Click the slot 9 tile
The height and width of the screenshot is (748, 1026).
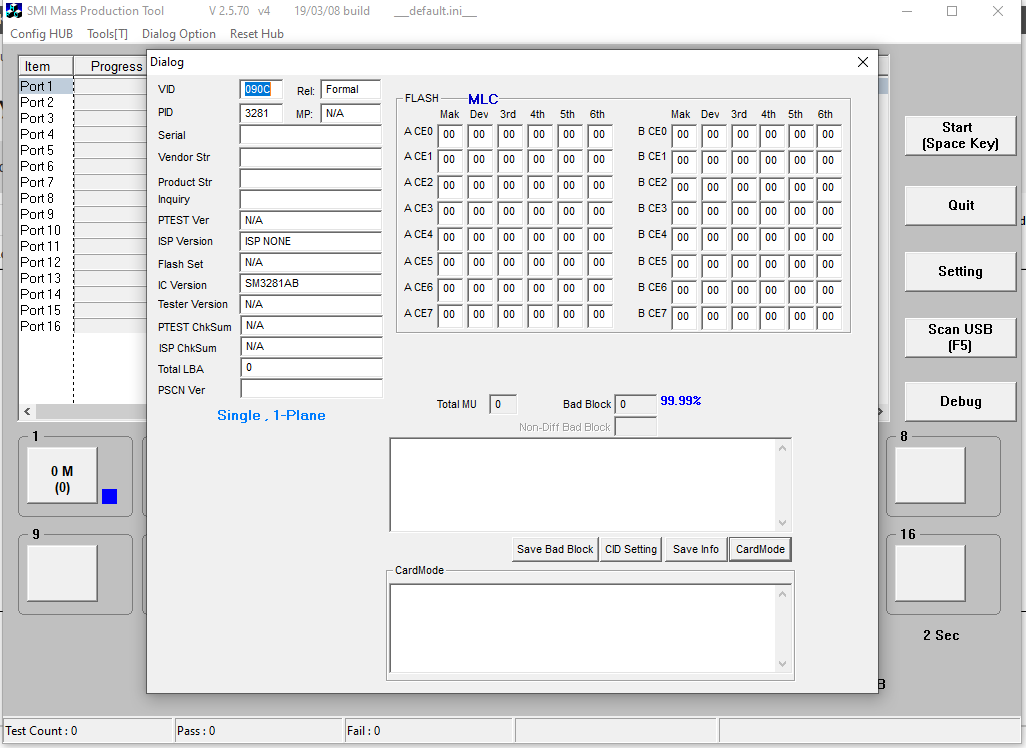62,573
